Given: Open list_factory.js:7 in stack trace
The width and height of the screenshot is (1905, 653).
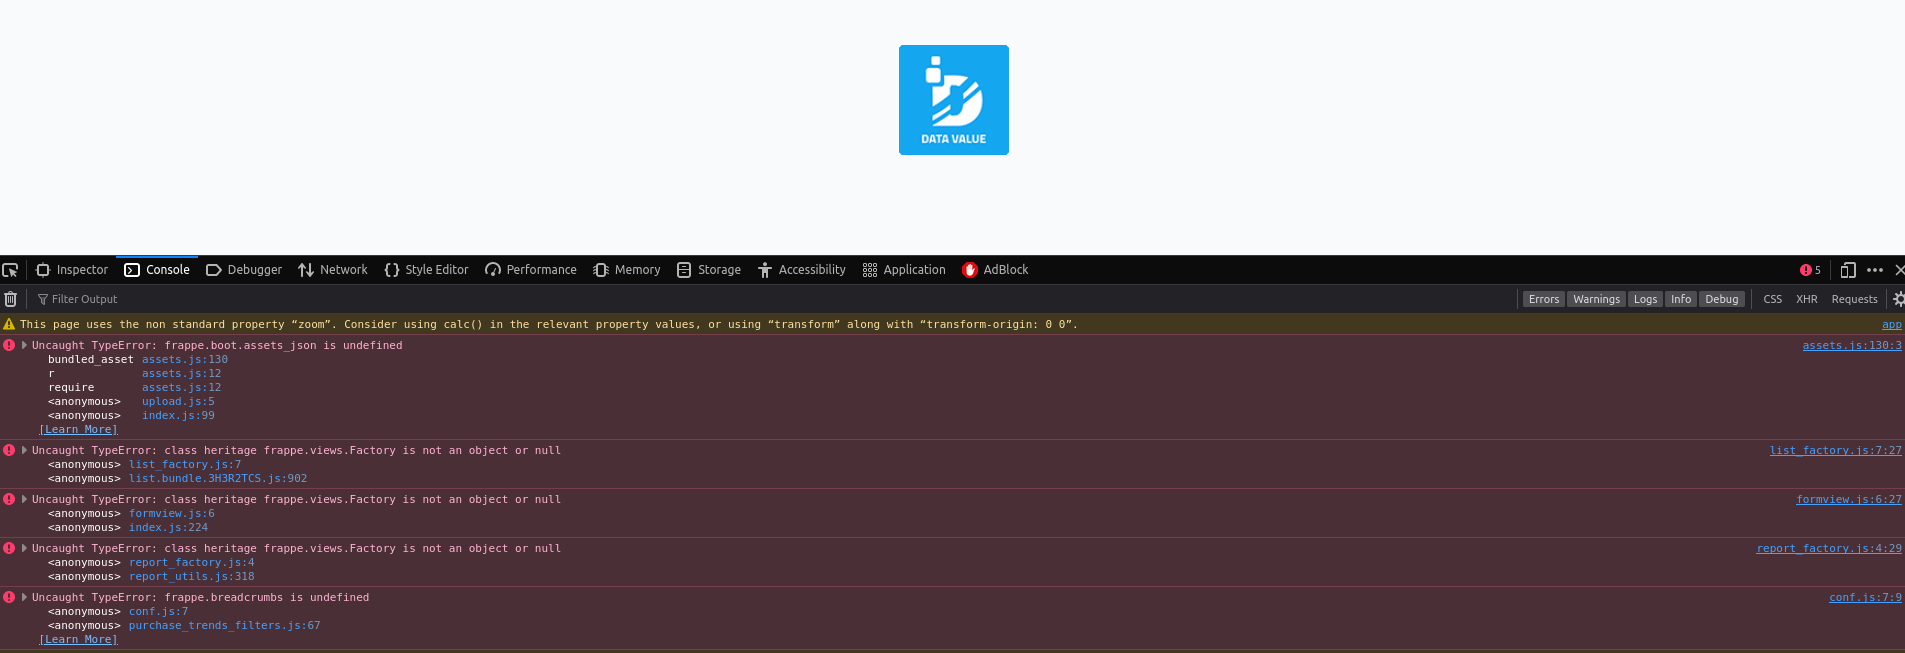Looking at the screenshot, I should click(x=185, y=465).
